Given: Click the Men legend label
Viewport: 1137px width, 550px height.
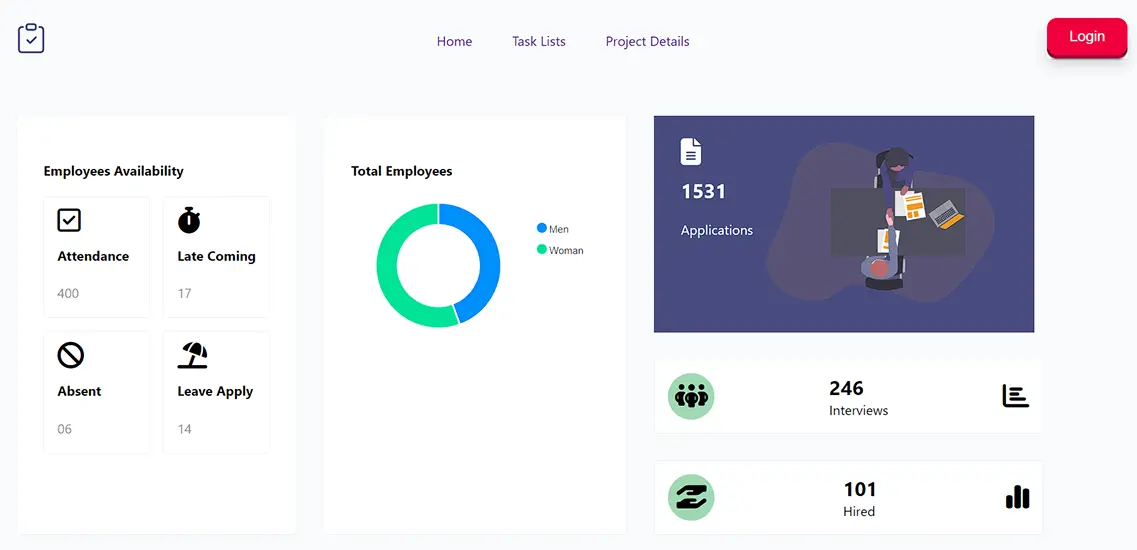Looking at the screenshot, I should coord(559,229).
